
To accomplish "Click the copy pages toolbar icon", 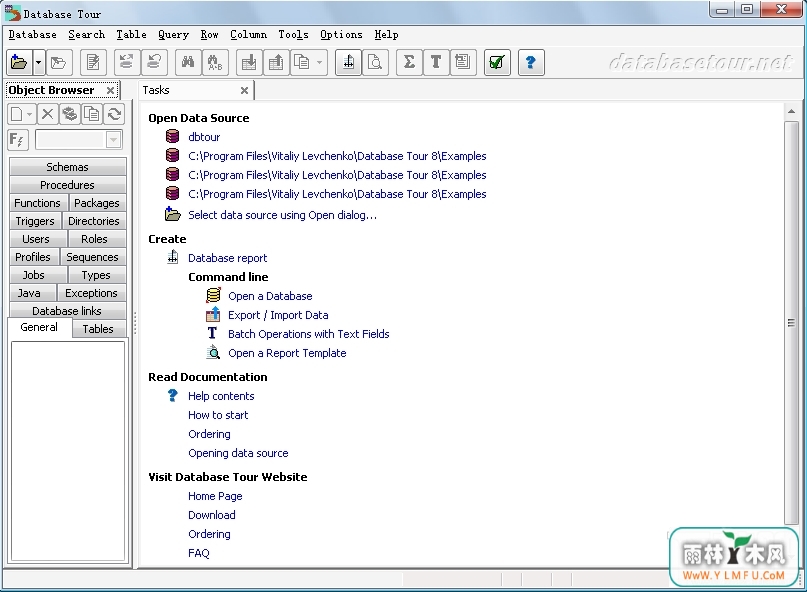I will (x=302, y=63).
